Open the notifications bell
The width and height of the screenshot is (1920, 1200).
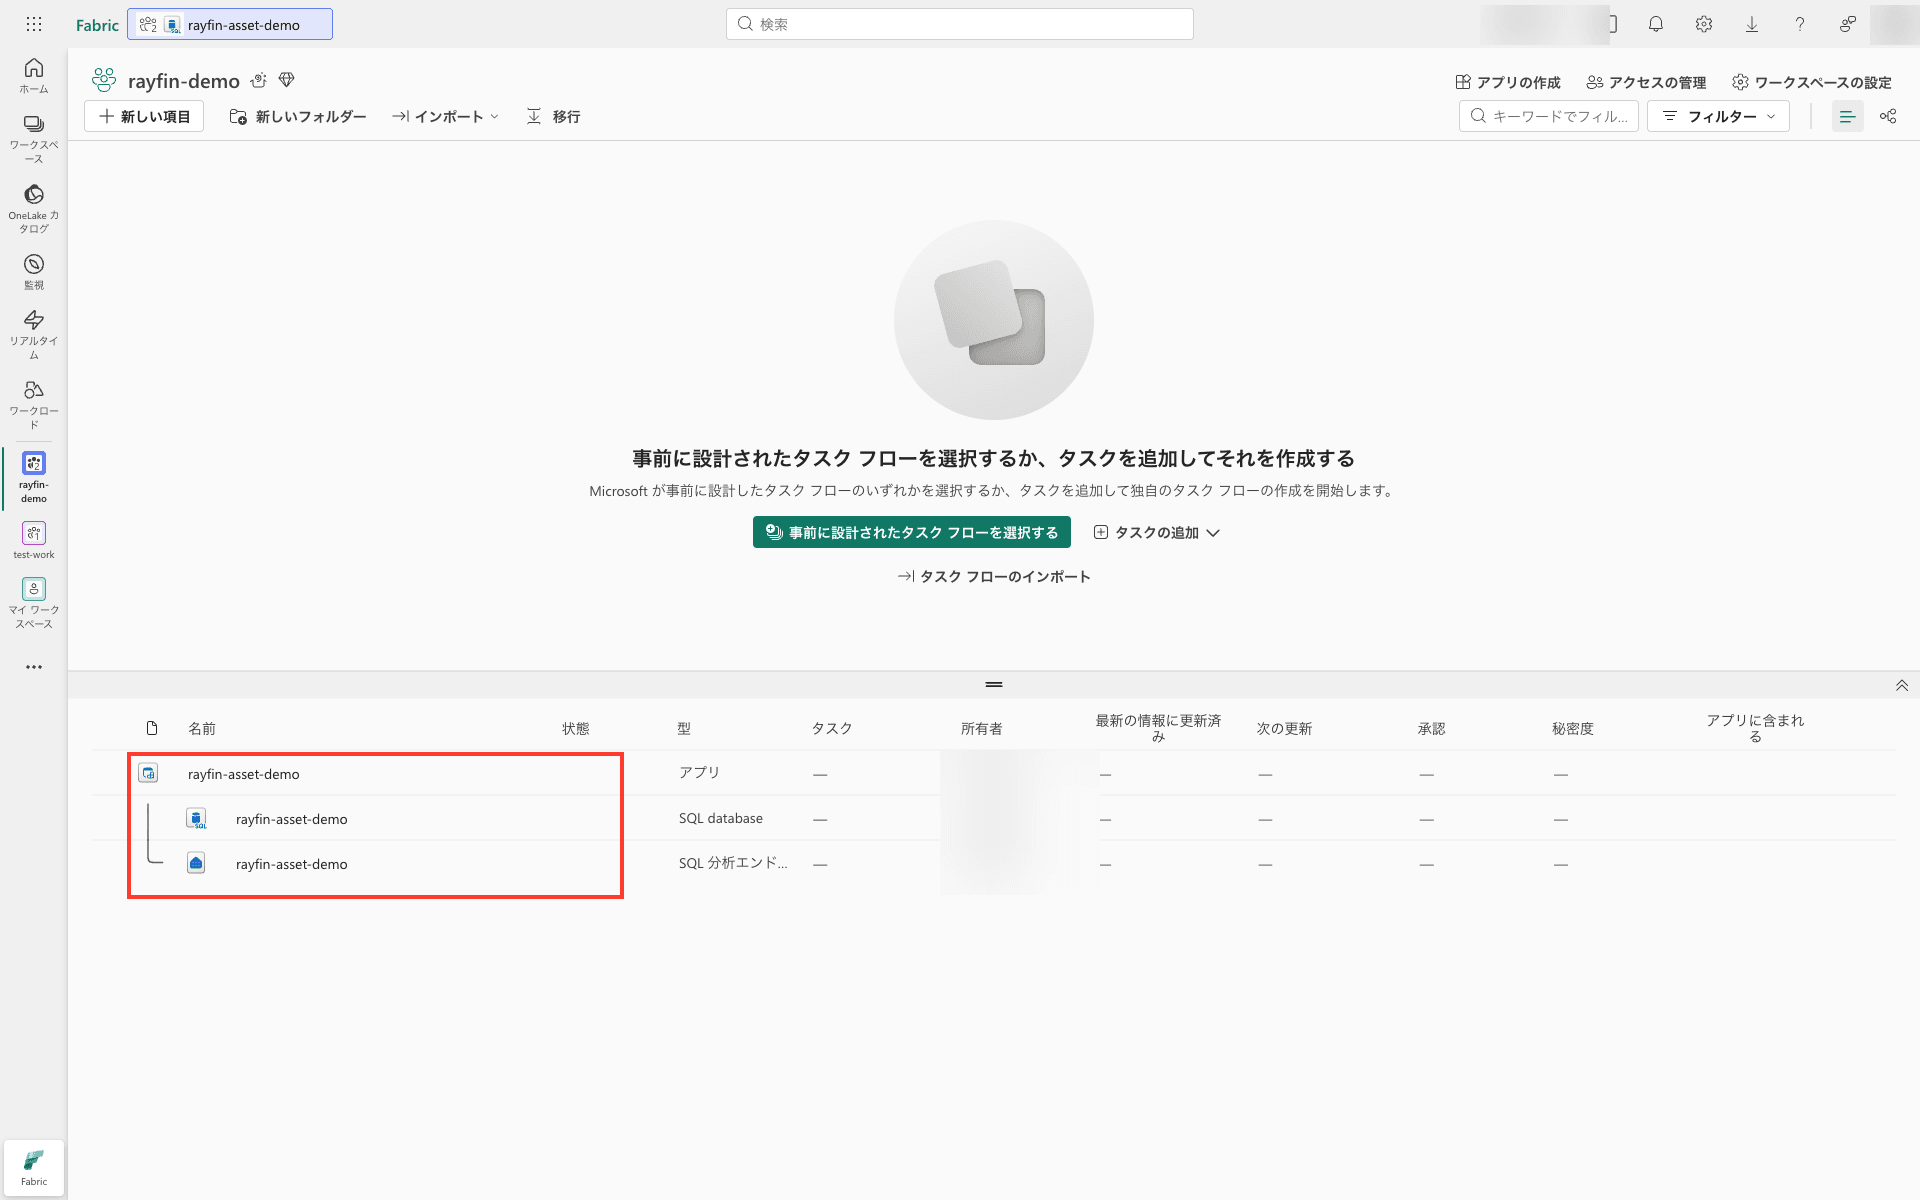pyautogui.click(x=1656, y=24)
